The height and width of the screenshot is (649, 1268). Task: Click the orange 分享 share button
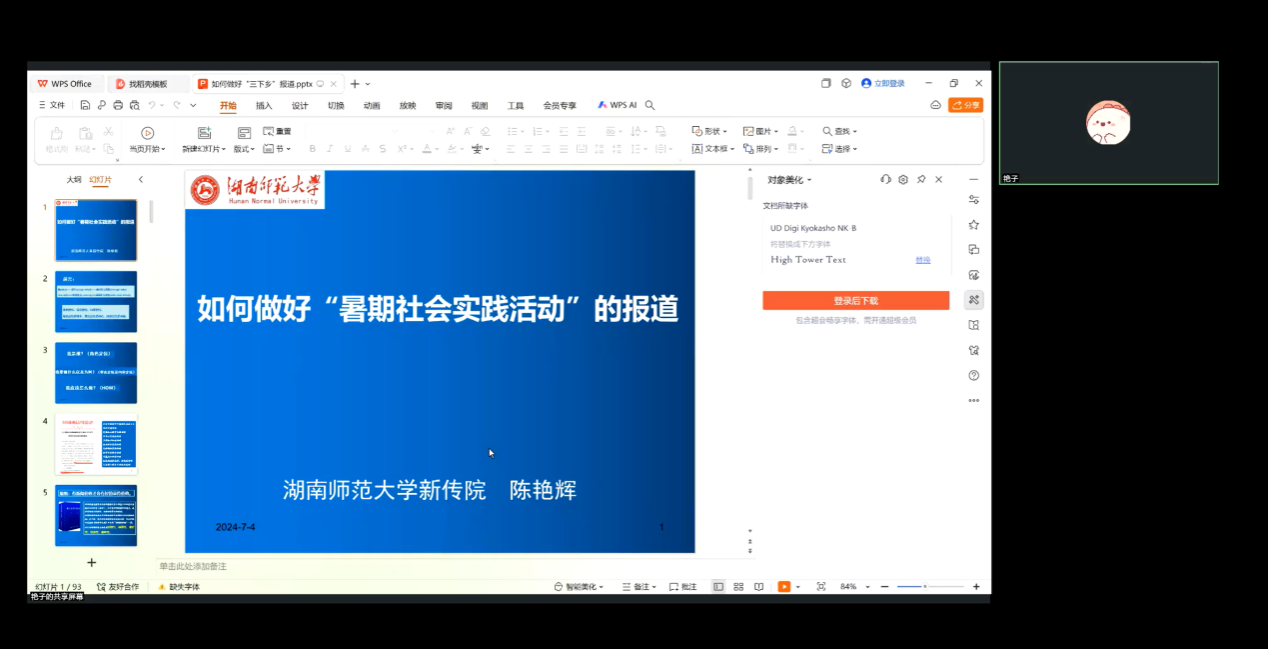point(965,105)
